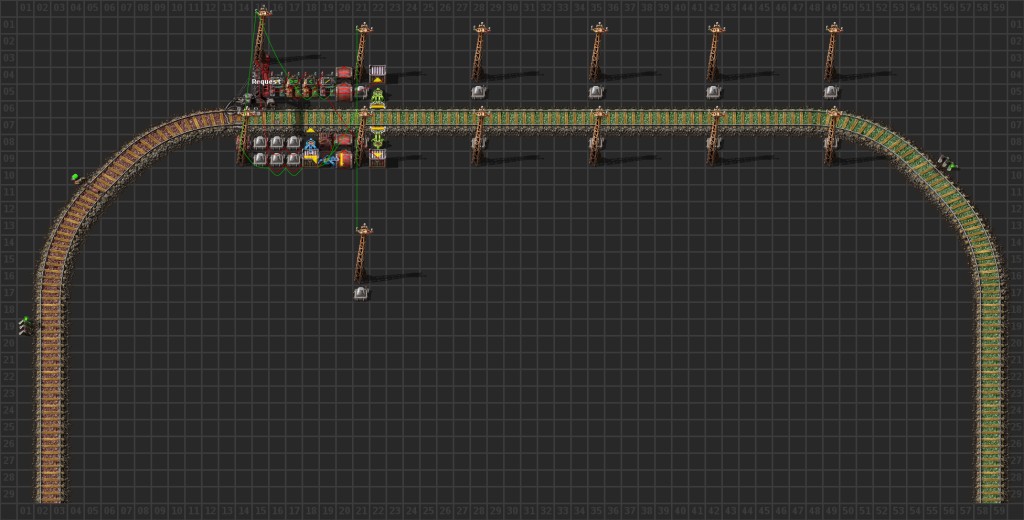
Task: Click the lower red chest at row 05
Action: (x=344, y=91)
